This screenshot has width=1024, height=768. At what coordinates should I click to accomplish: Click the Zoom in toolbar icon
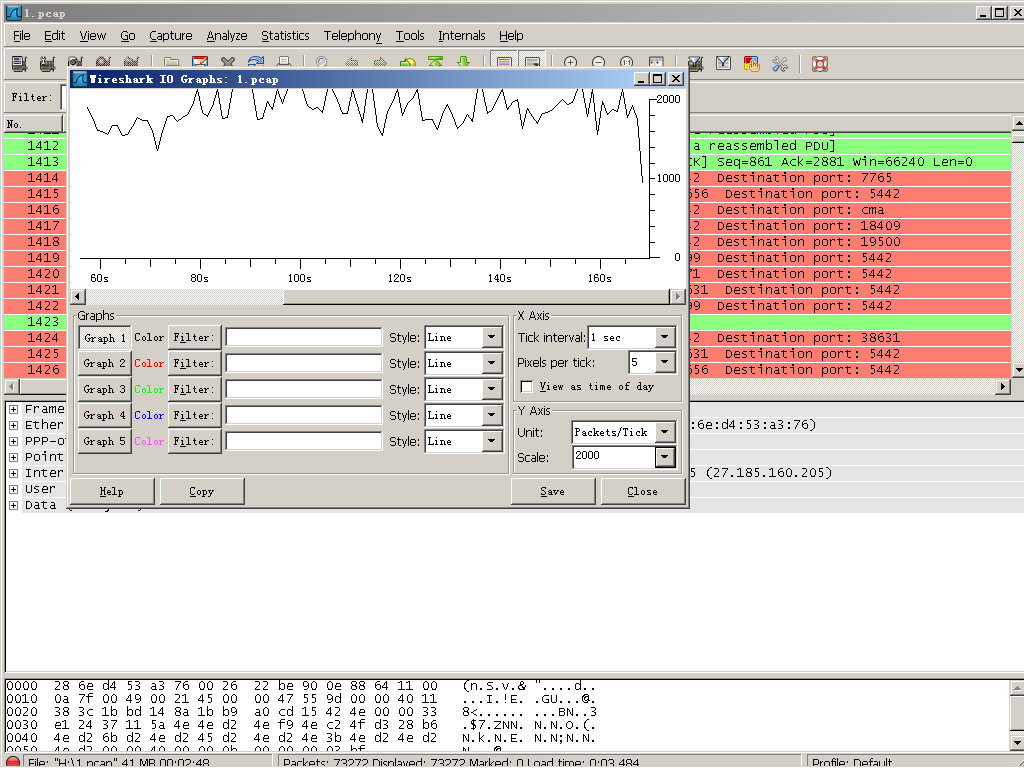click(x=570, y=63)
